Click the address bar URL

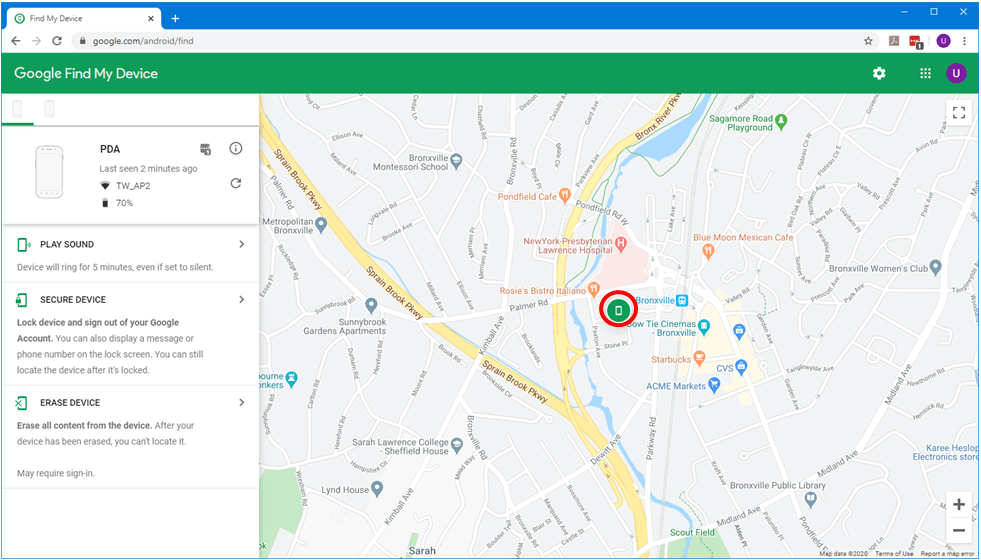[143, 41]
